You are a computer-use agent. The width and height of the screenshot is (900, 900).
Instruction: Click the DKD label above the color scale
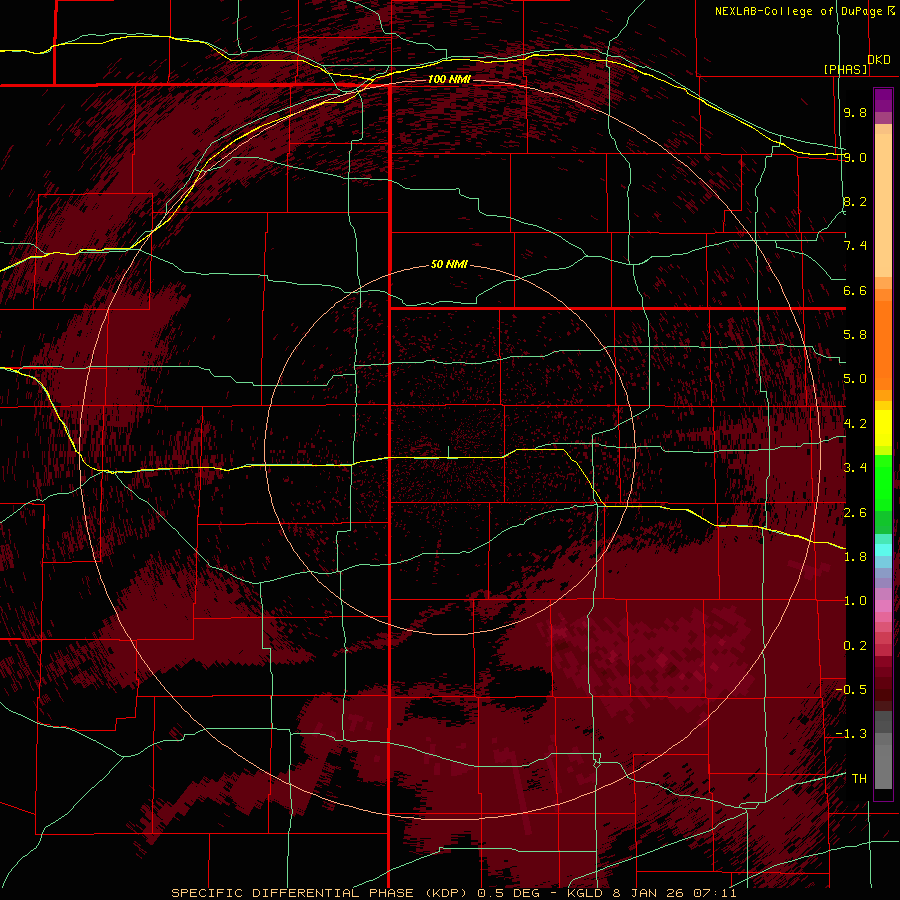pyautogui.click(x=879, y=60)
